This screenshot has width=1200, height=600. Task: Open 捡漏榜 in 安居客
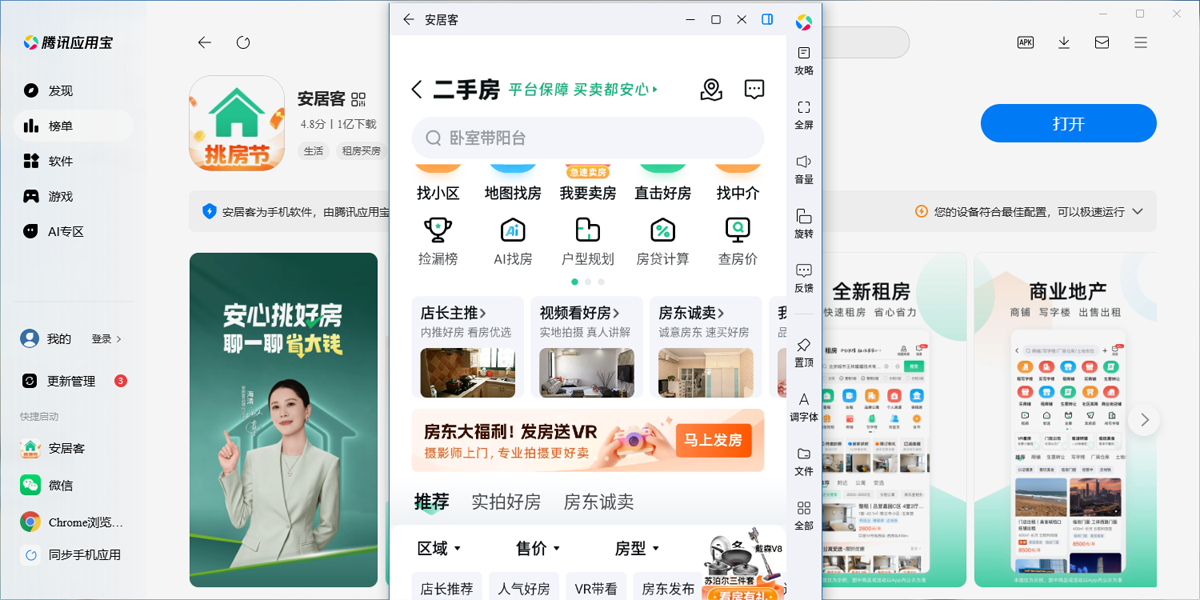(x=438, y=242)
